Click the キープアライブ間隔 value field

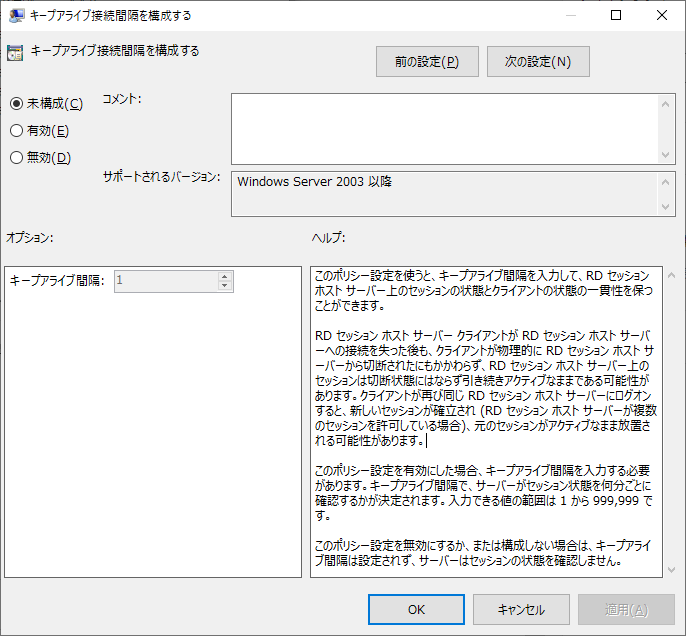(166, 281)
